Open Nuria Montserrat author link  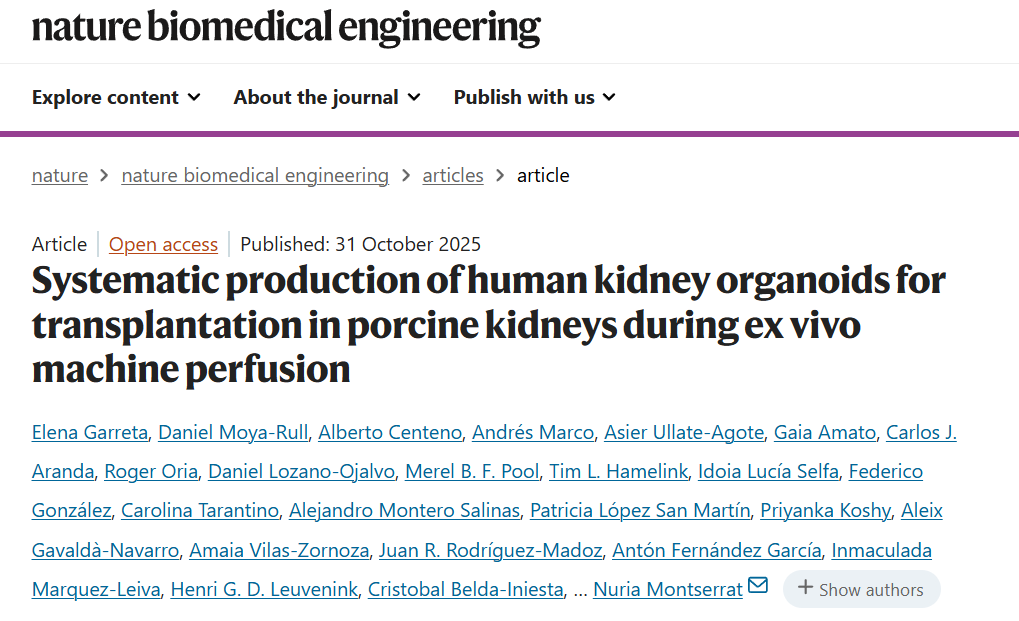tap(668, 589)
